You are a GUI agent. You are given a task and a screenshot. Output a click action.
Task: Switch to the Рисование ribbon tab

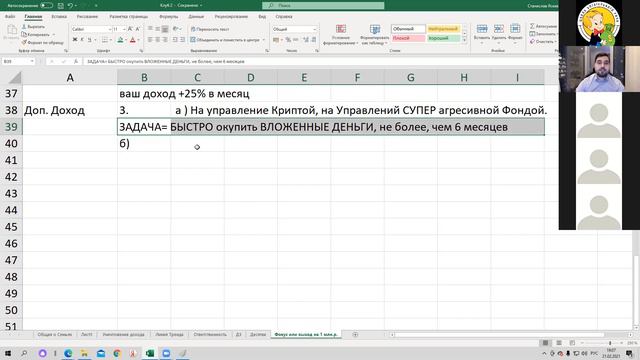[x=87, y=17]
